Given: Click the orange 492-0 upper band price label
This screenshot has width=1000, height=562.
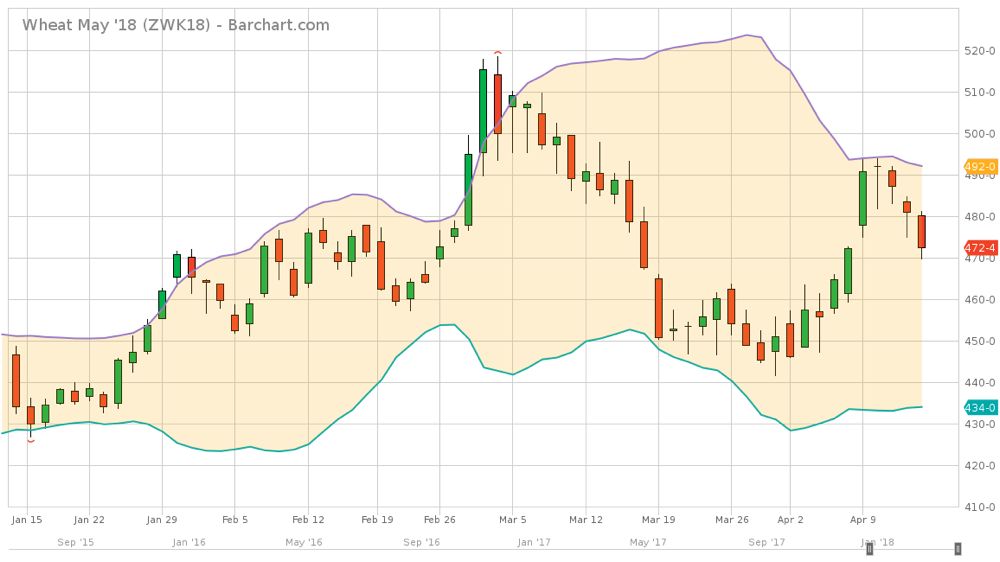Looking at the screenshot, I should [x=980, y=167].
